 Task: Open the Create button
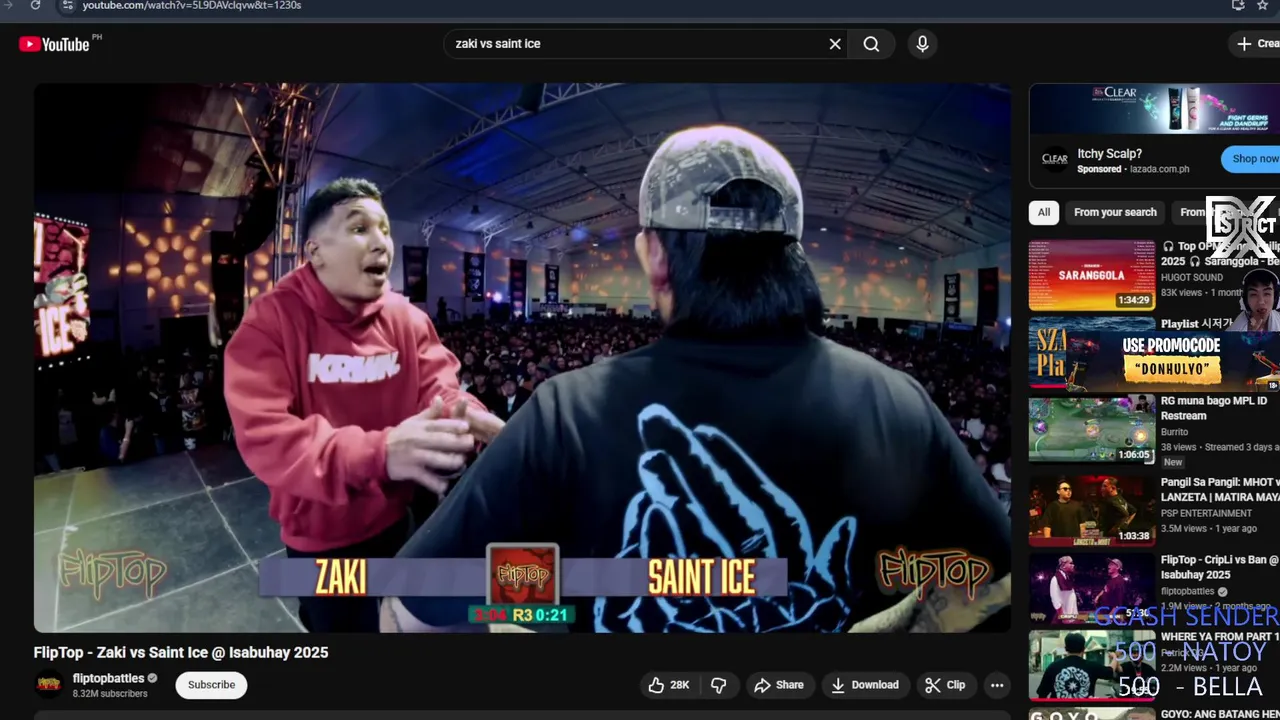(x=1256, y=44)
